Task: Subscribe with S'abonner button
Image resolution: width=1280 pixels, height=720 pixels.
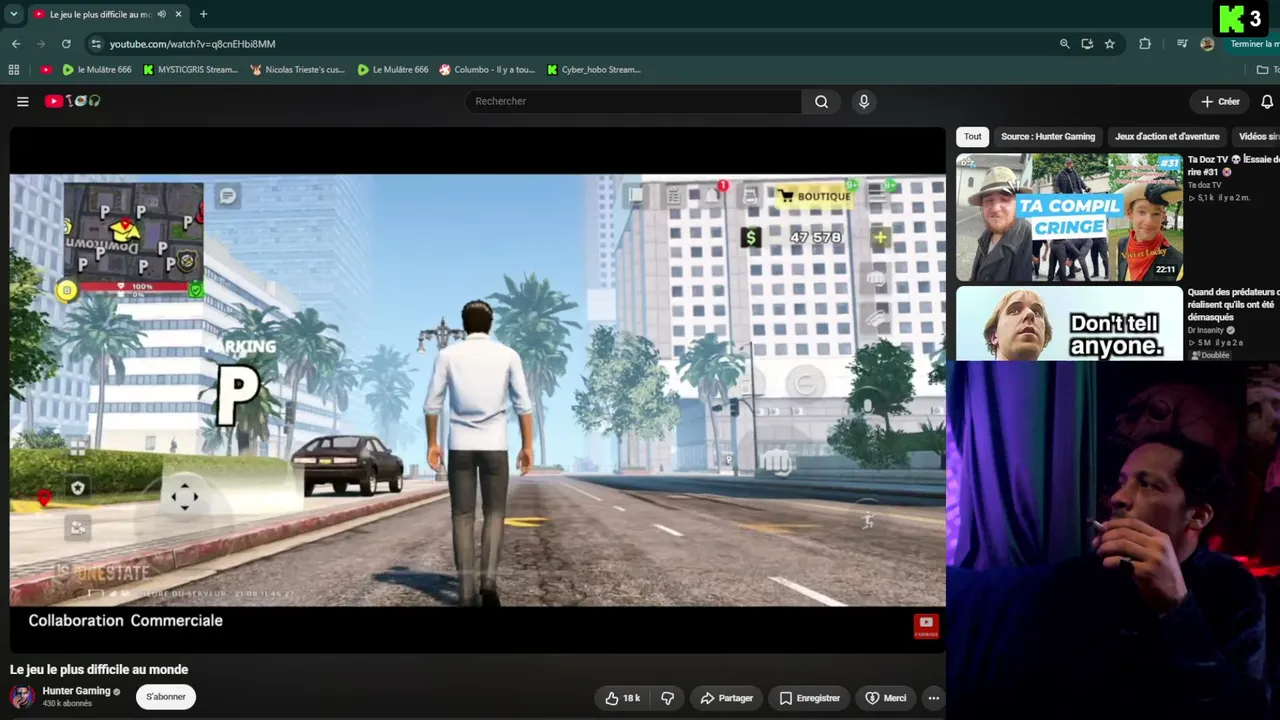Action: [166, 697]
